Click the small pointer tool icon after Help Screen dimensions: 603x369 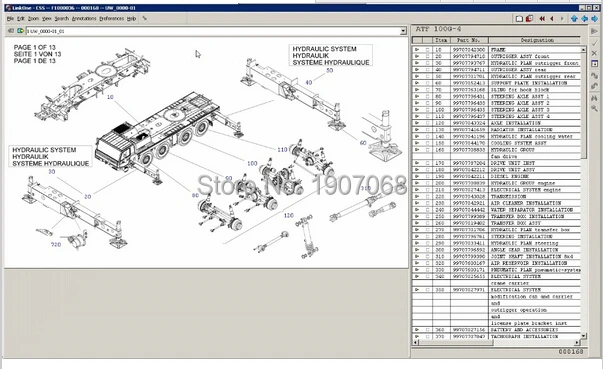tap(145, 18)
